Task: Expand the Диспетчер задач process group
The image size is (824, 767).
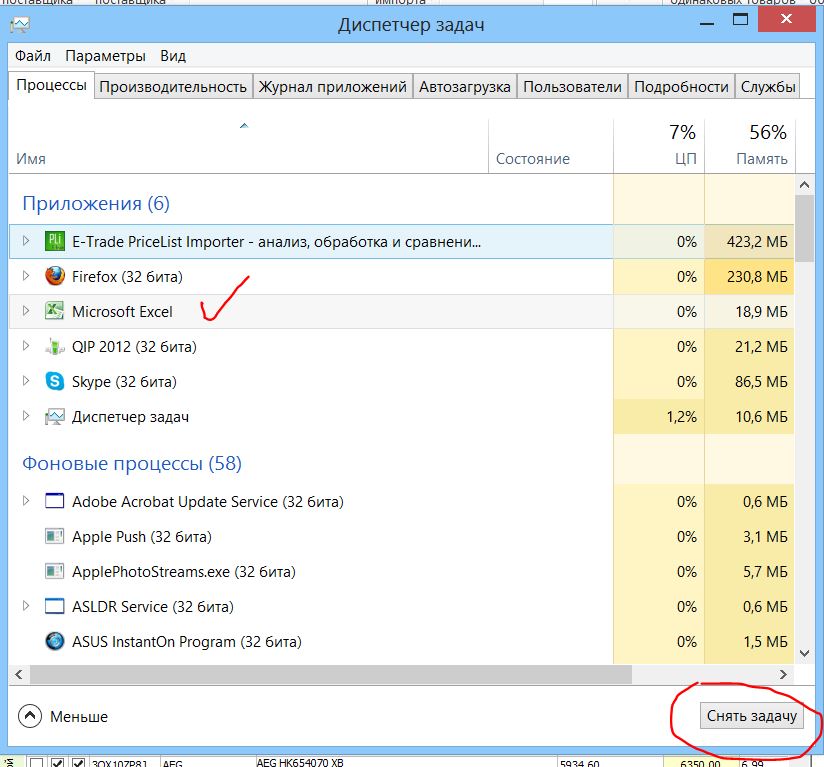Action: pyautogui.click(x=25, y=416)
